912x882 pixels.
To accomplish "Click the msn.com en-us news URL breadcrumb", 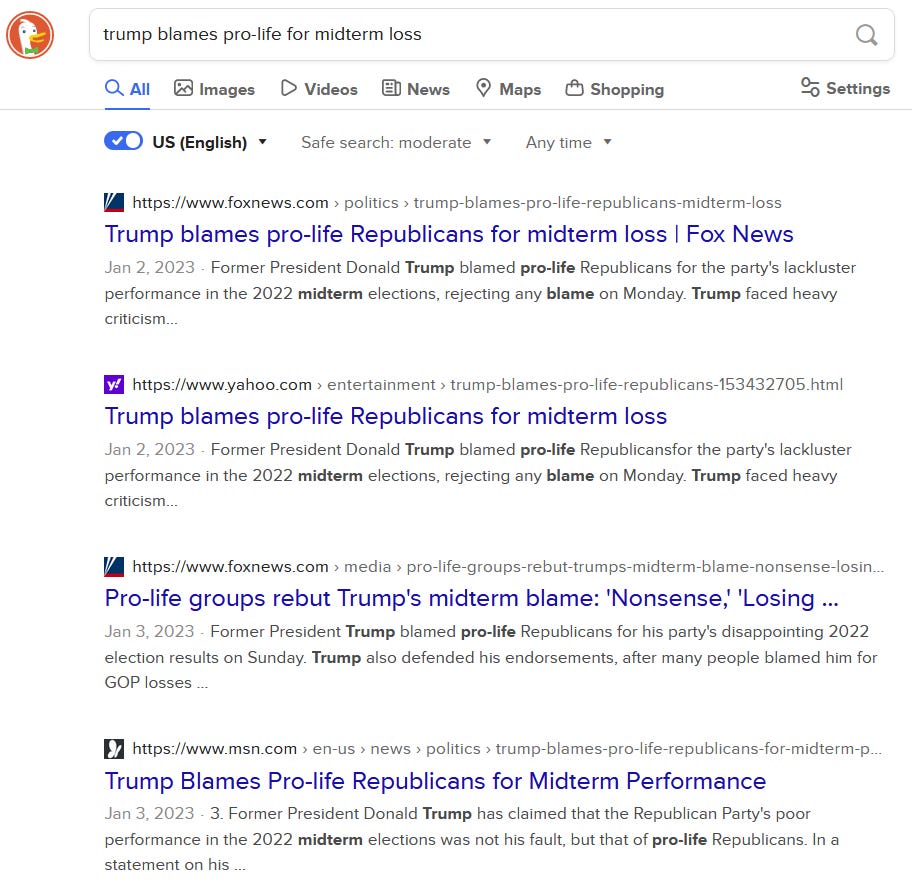I will (x=507, y=749).
